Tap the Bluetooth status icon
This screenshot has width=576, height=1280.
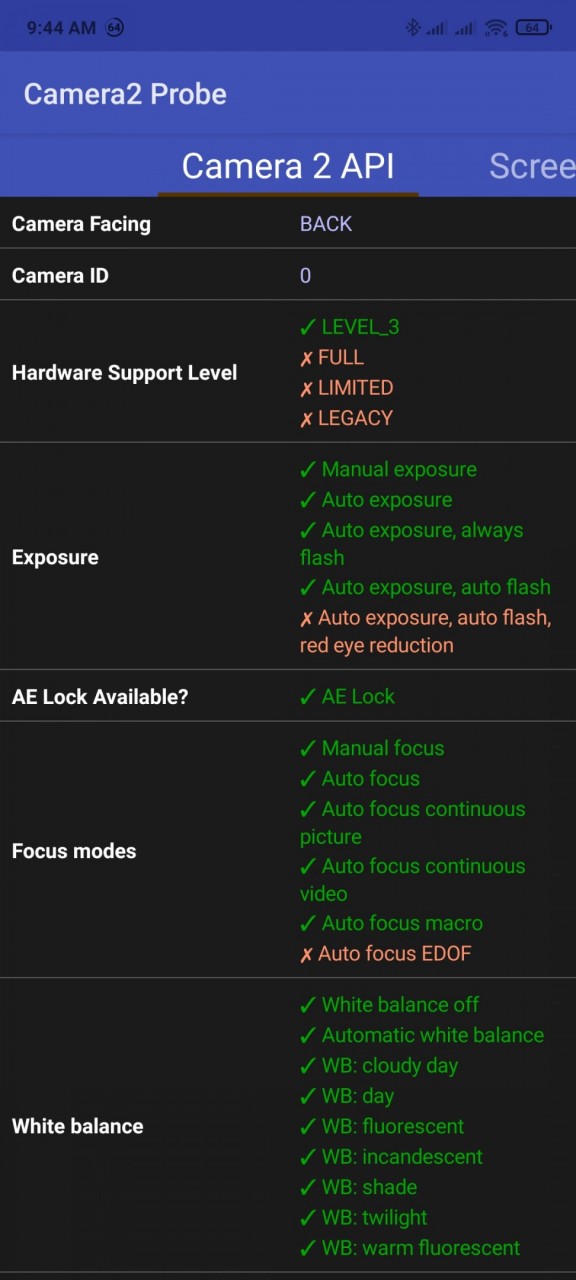click(413, 27)
